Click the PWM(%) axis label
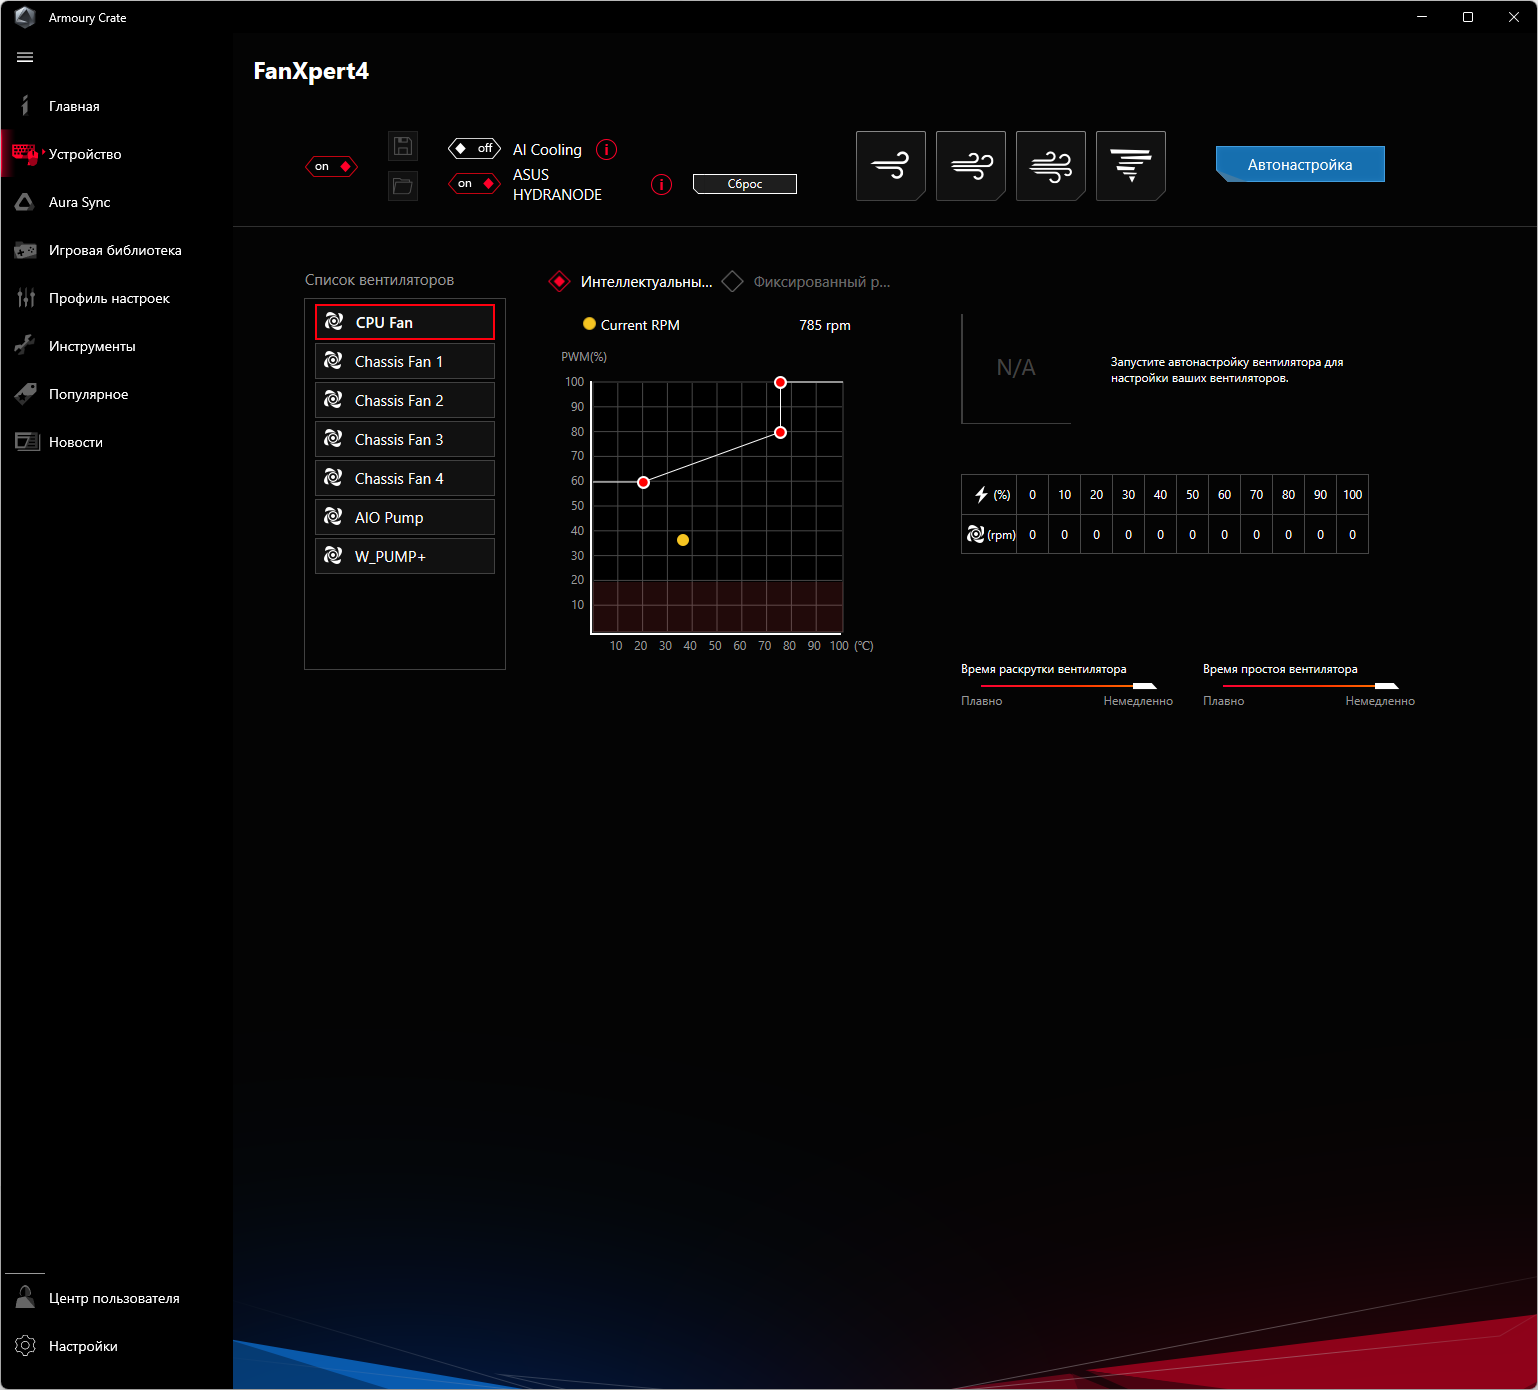Image resolution: width=1538 pixels, height=1390 pixels. [584, 357]
